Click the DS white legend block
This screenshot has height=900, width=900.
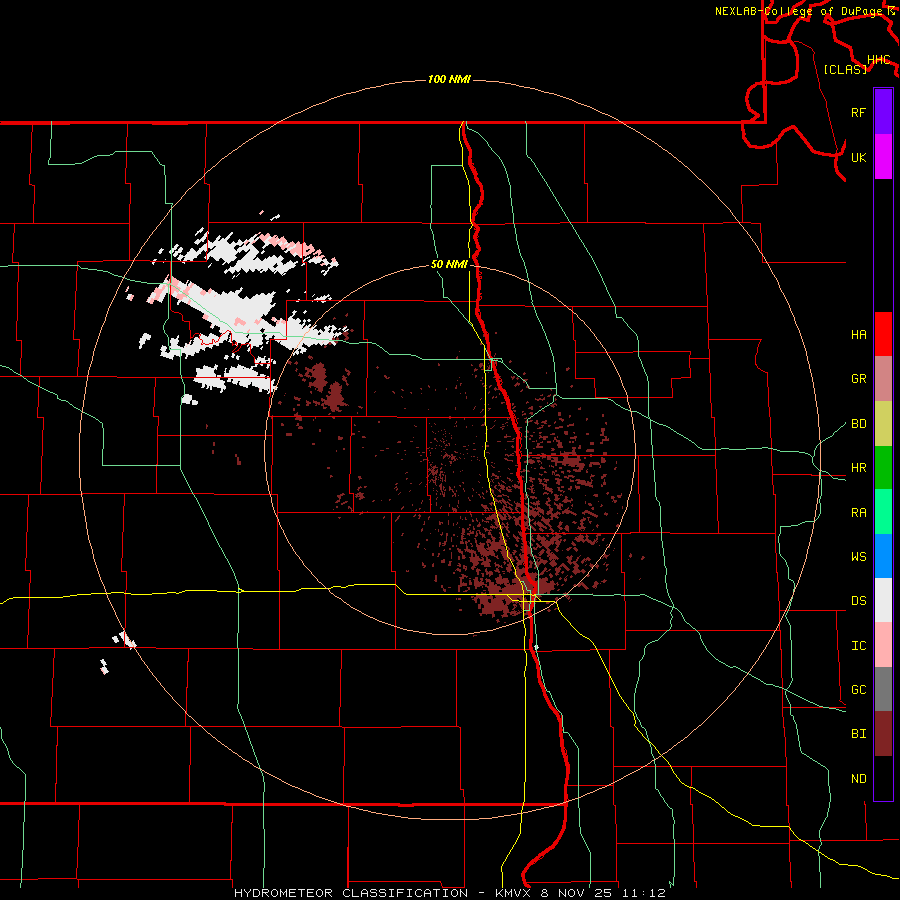coord(883,600)
